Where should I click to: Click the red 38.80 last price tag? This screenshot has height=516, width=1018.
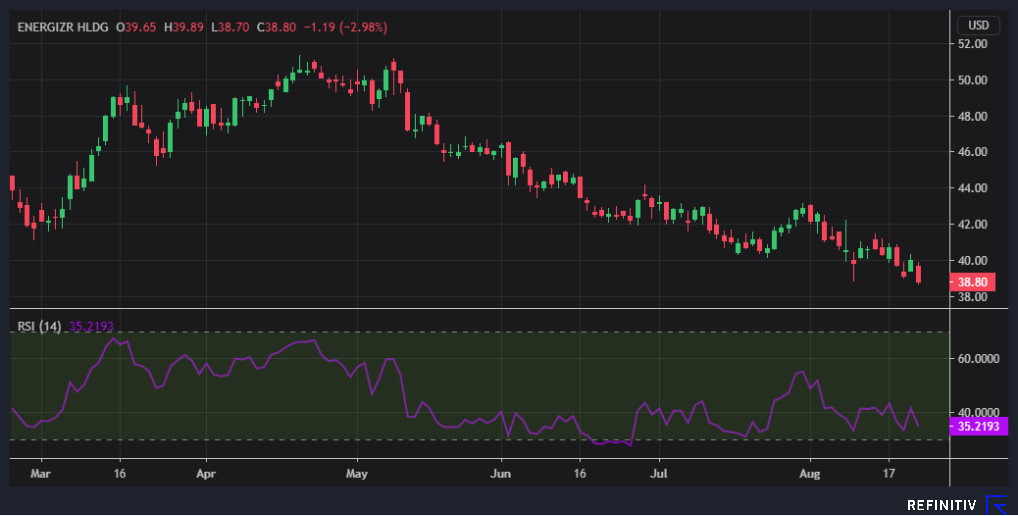972,282
